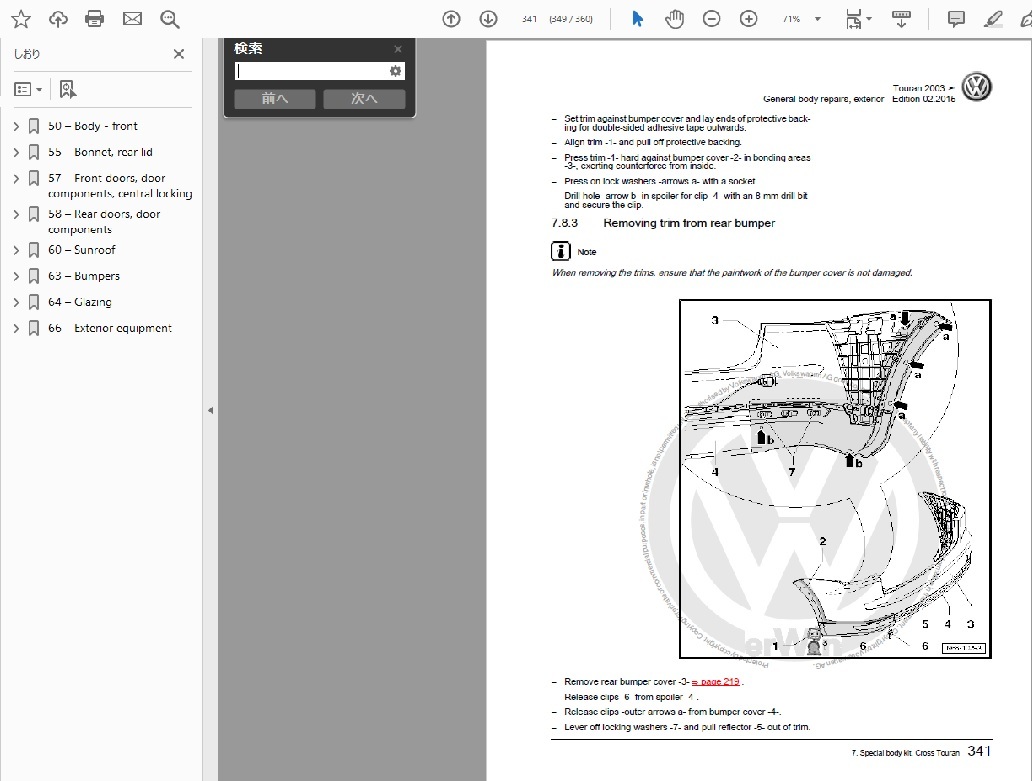The width and height of the screenshot is (1032, 781).
Task: Expand the 58 Rear doors bookmark
Action: (x=16, y=214)
